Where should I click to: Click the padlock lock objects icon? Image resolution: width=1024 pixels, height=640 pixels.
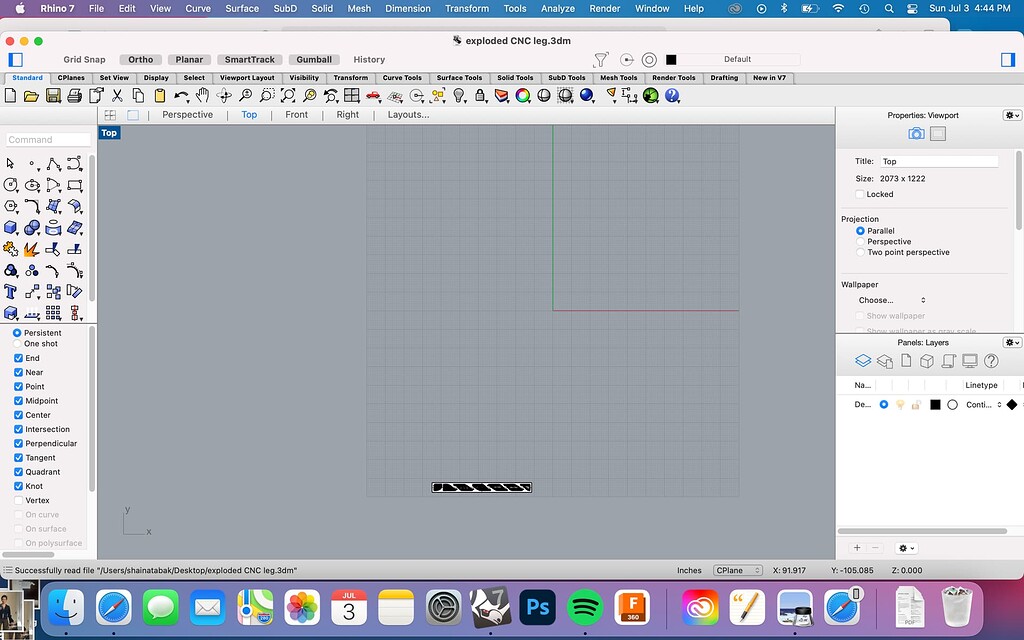(480, 96)
